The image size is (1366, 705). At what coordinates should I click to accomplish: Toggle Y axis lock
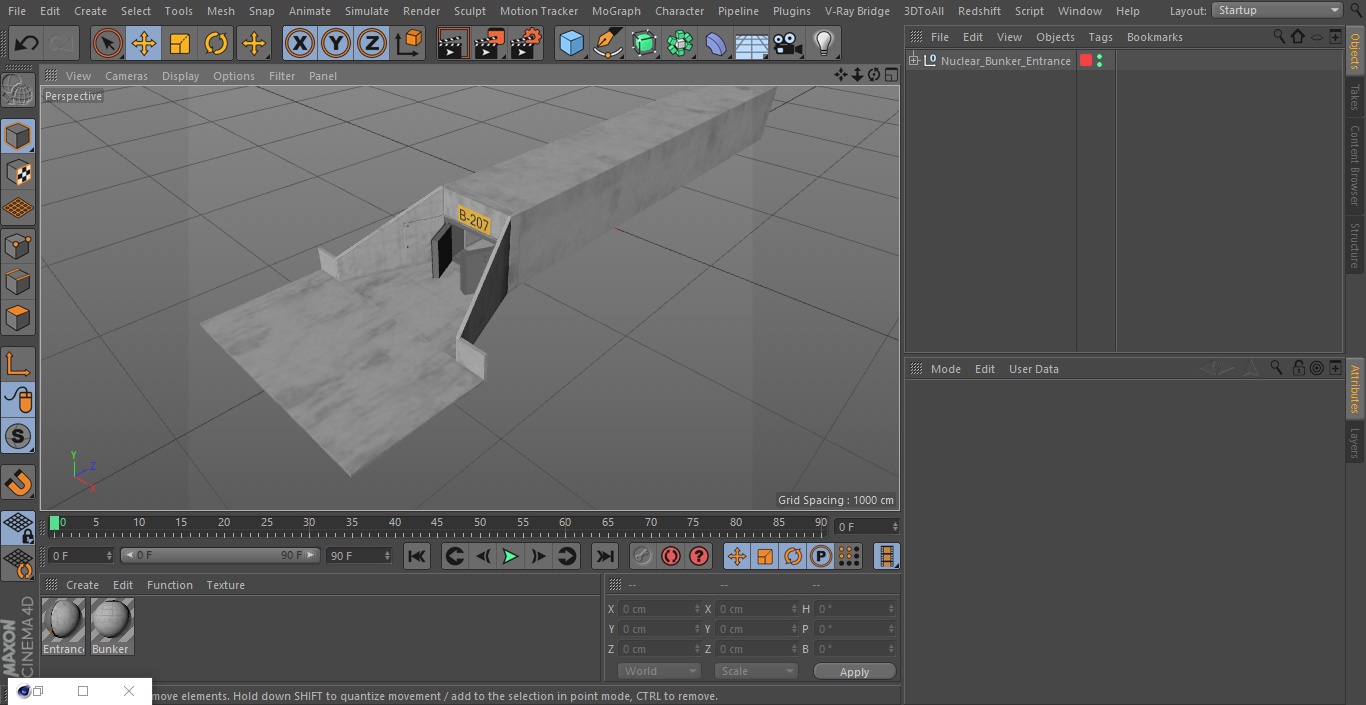336,43
